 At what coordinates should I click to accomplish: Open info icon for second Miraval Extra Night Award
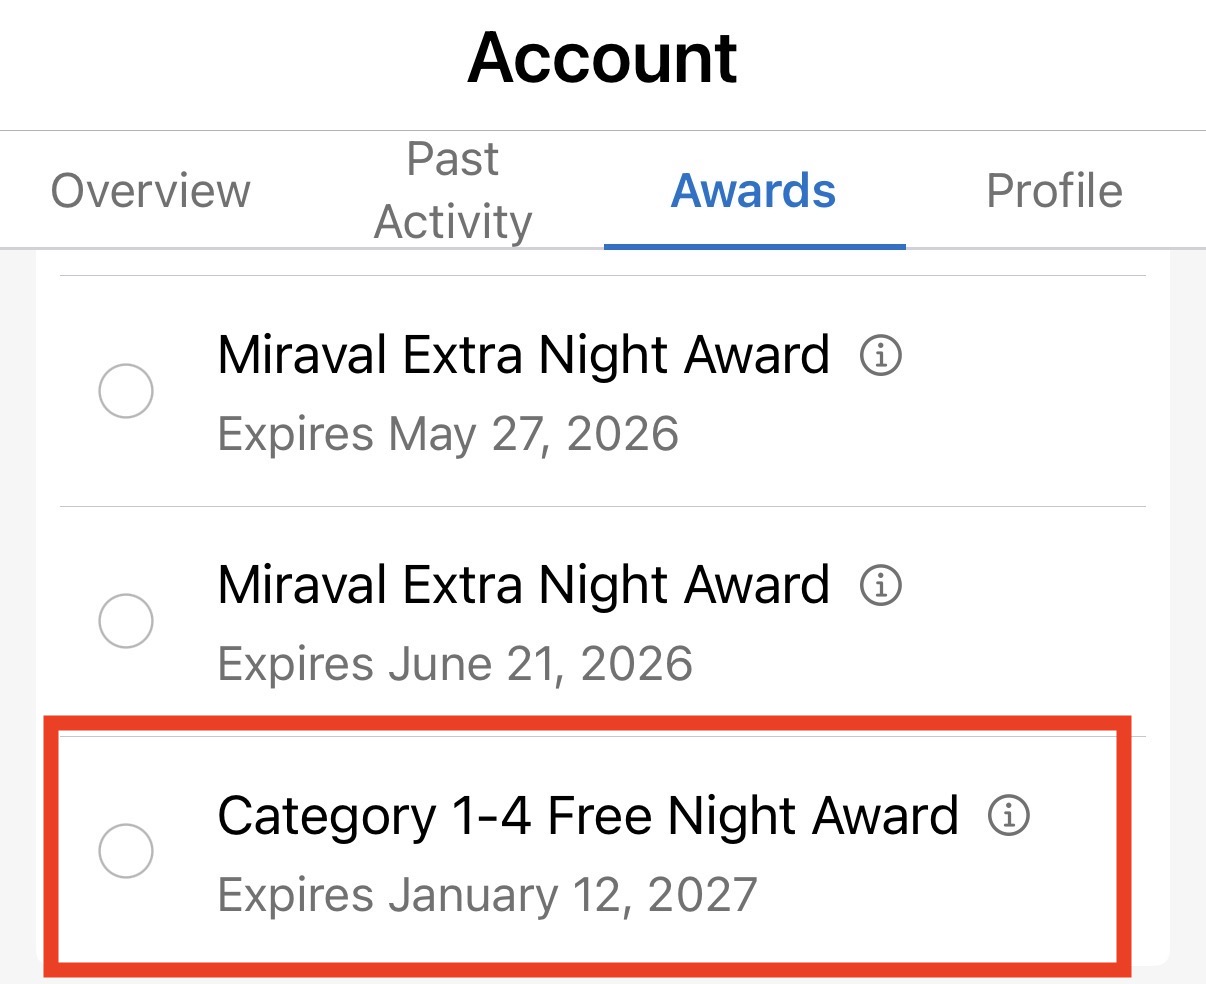[881, 585]
